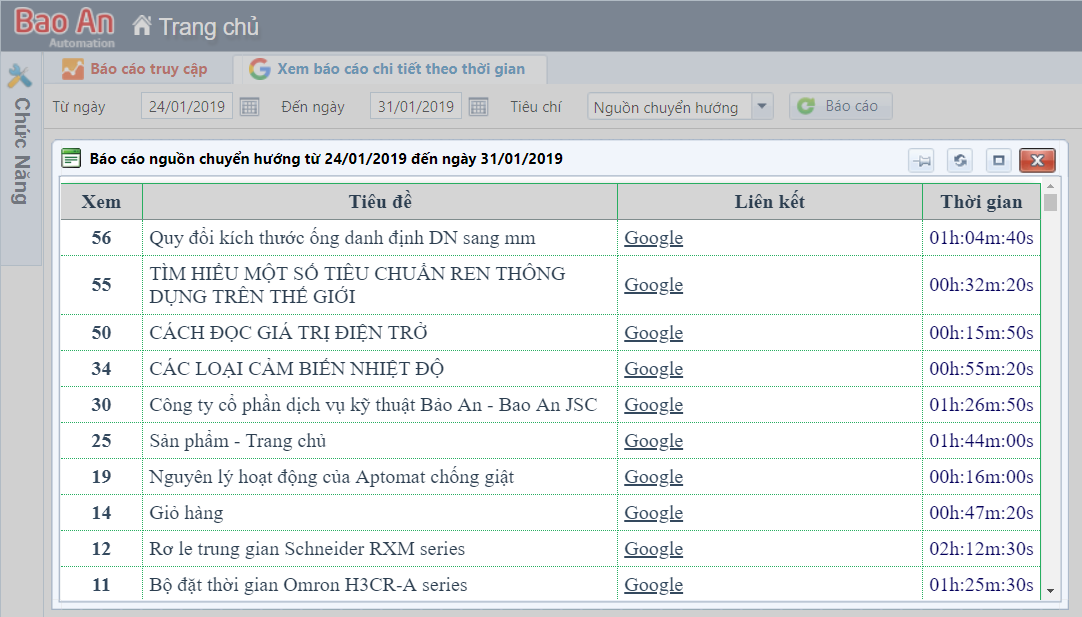Click the home icon beside Trang chủ
Screen dimensions: 1082x617
coord(142,26)
